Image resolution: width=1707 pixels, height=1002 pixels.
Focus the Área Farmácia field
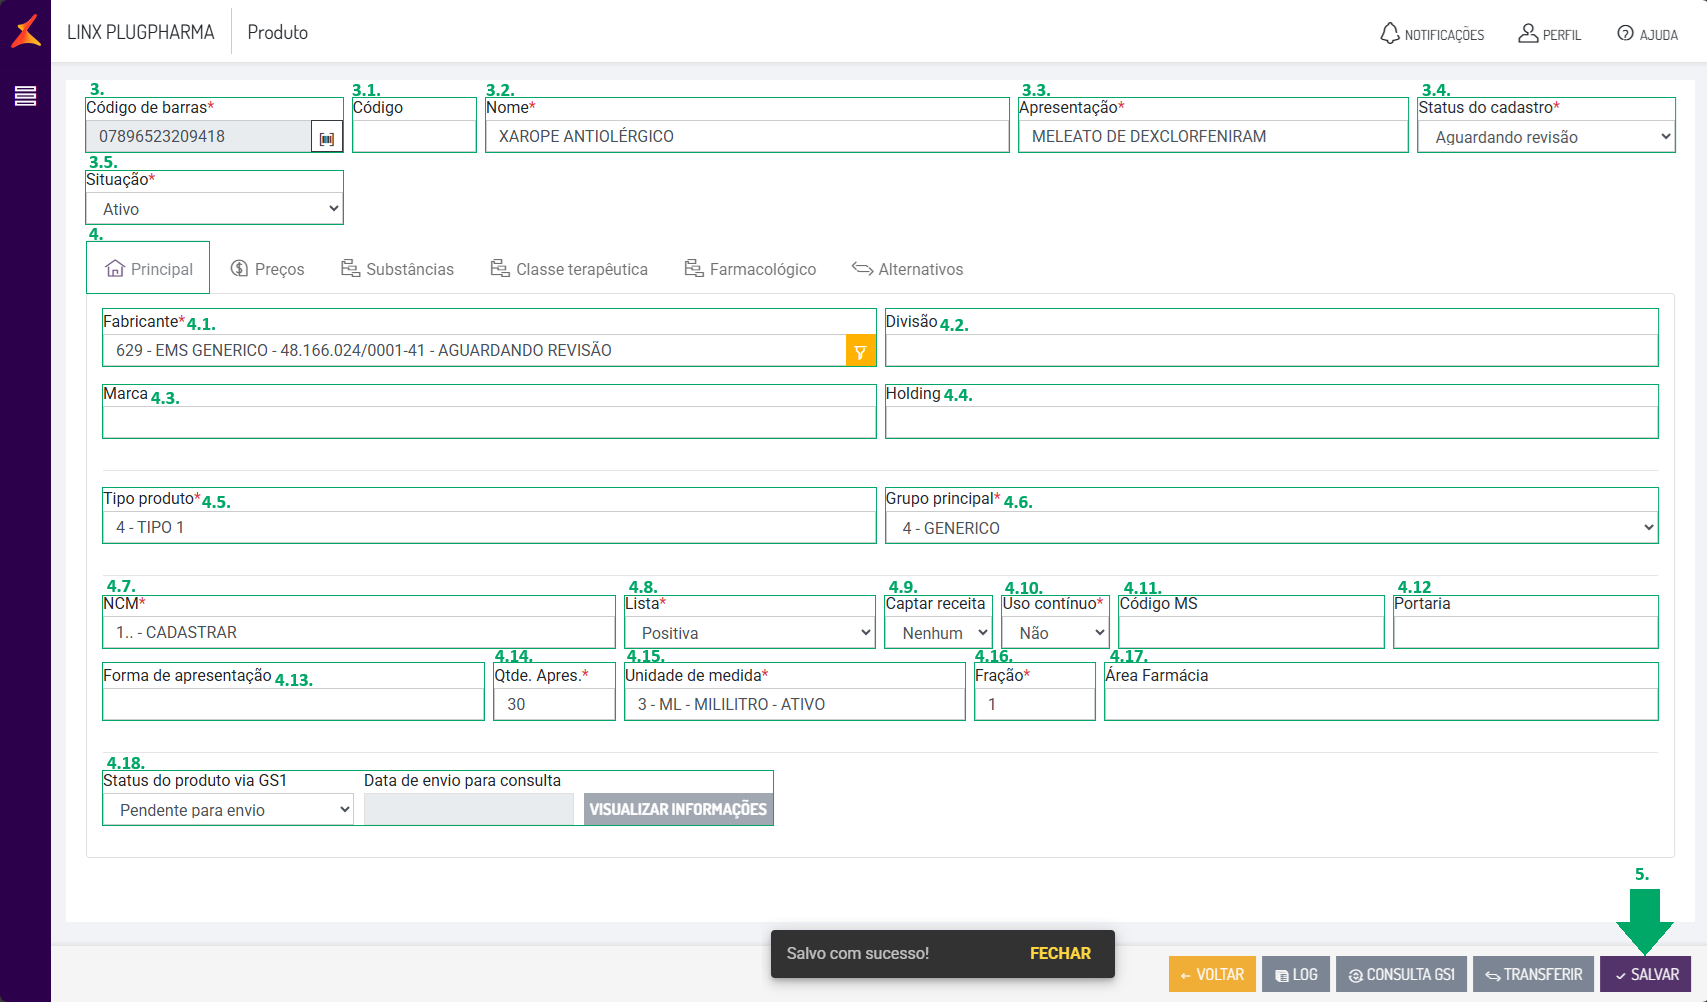coord(1381,704)
